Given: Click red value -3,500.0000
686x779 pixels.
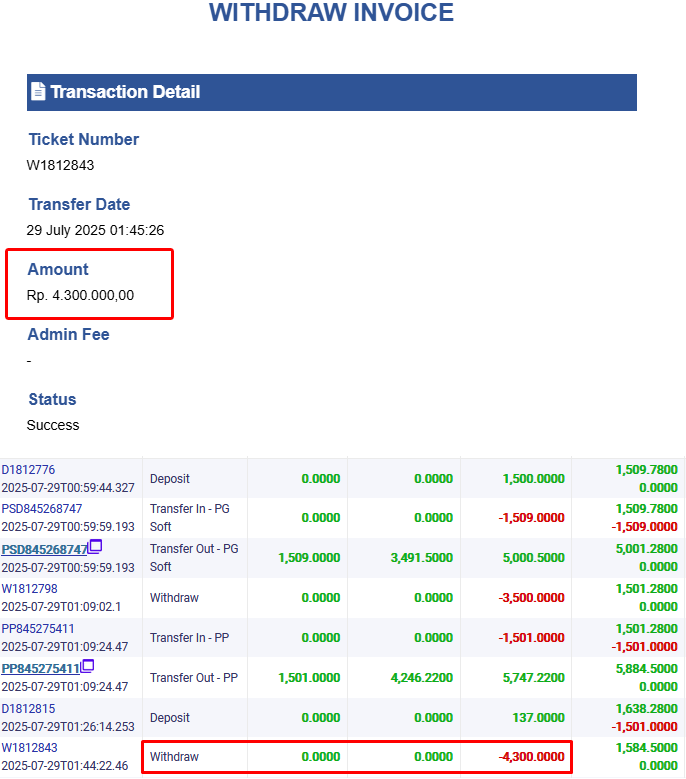Looking at the screenshot, I should (x=532, y=598).
